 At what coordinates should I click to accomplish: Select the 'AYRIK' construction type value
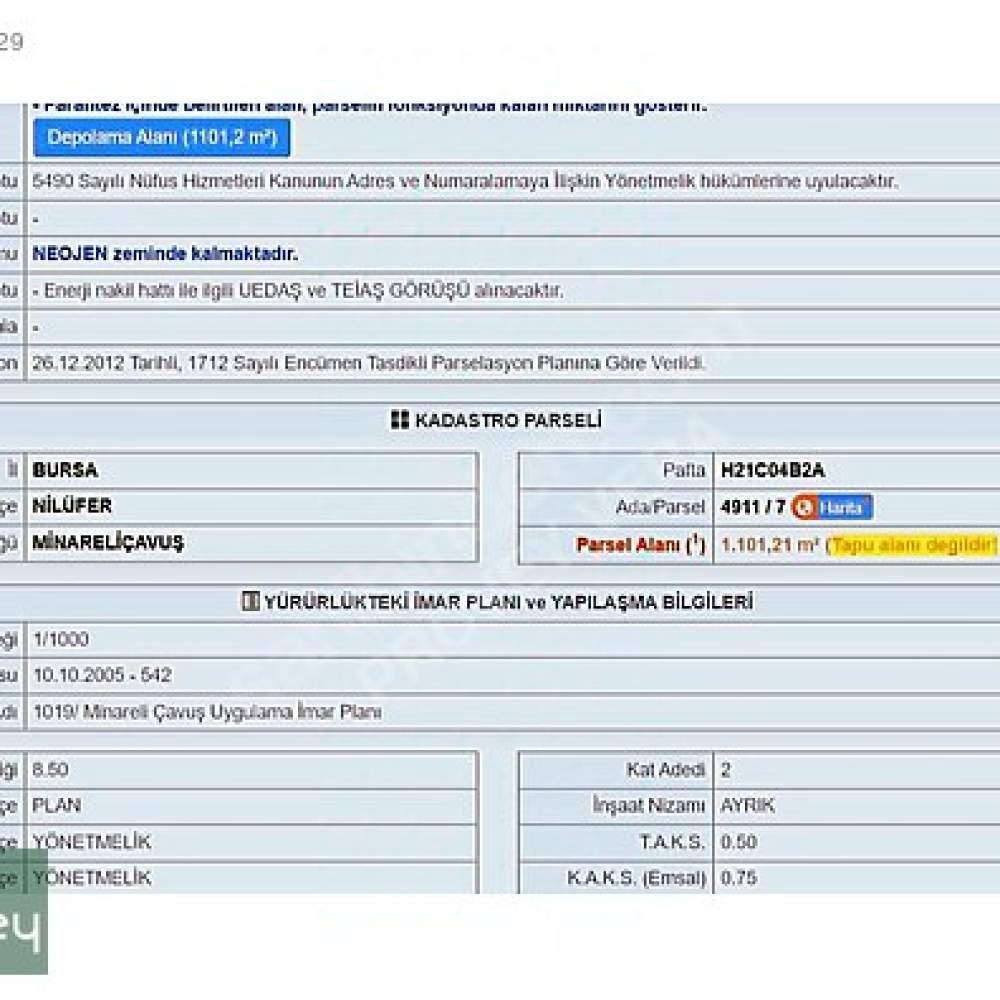click(747, 805)
